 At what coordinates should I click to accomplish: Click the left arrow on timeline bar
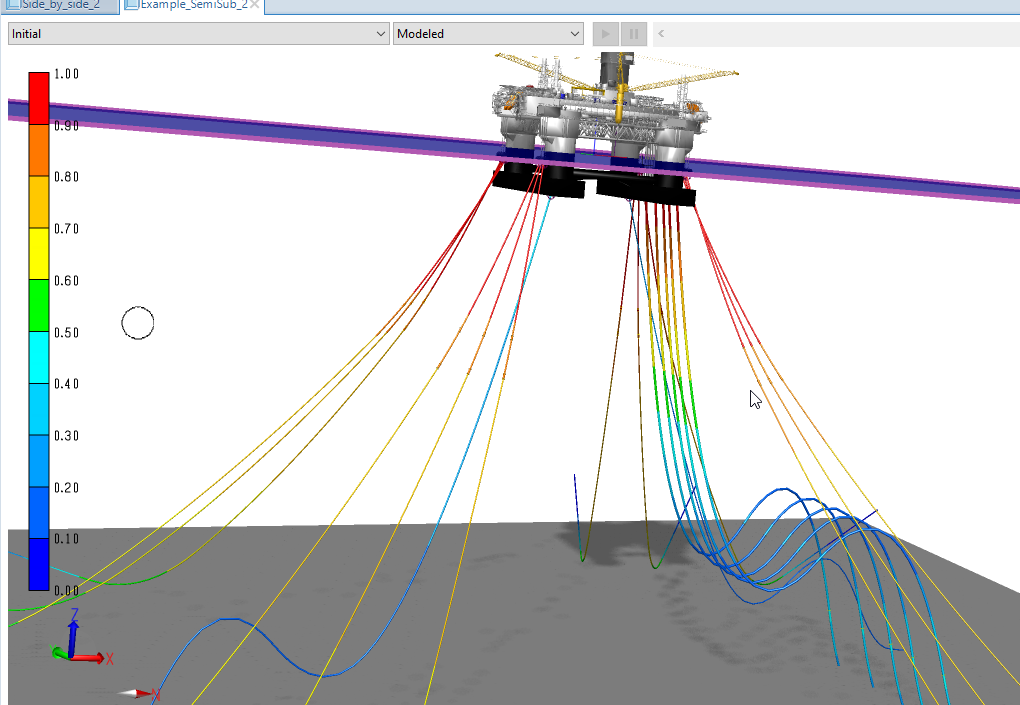pos(661,34)
